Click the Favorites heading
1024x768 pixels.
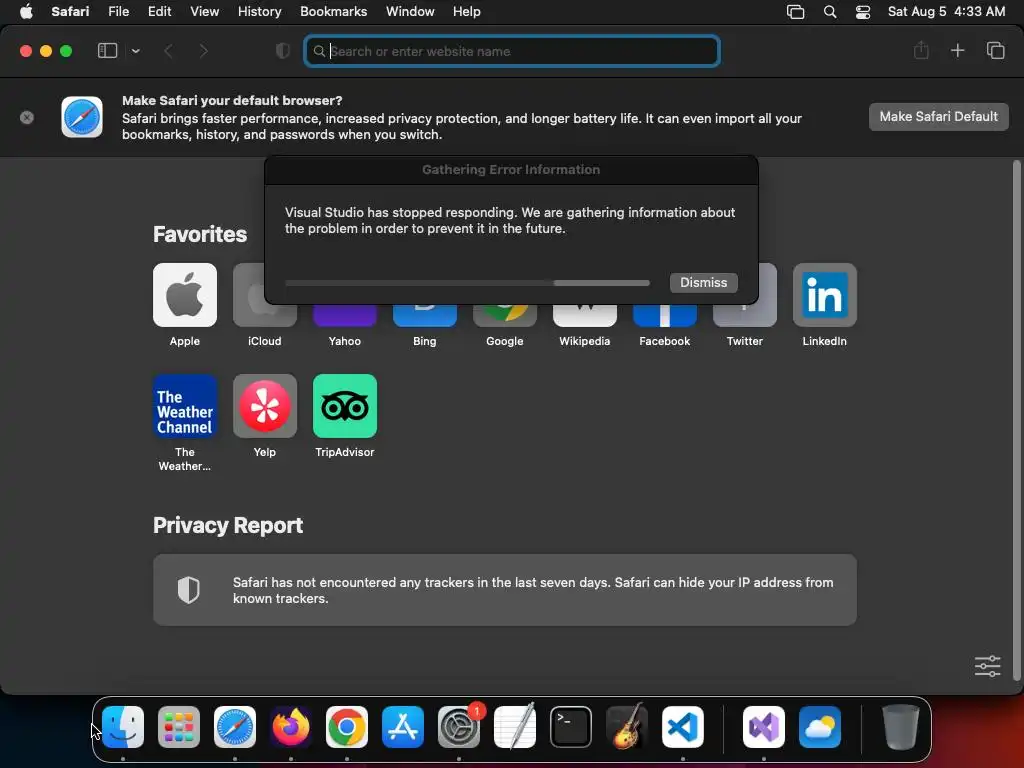pos(200,234)
